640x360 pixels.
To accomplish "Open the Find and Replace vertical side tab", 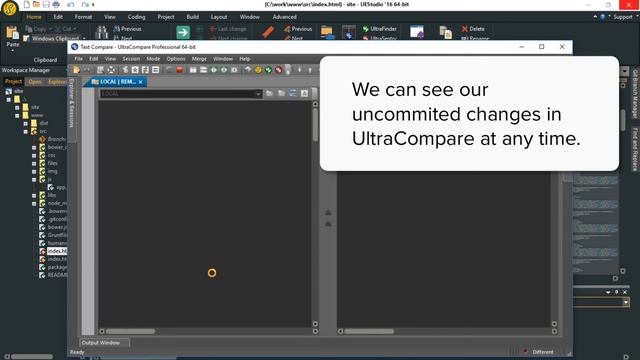I will (x=635, y=149).
